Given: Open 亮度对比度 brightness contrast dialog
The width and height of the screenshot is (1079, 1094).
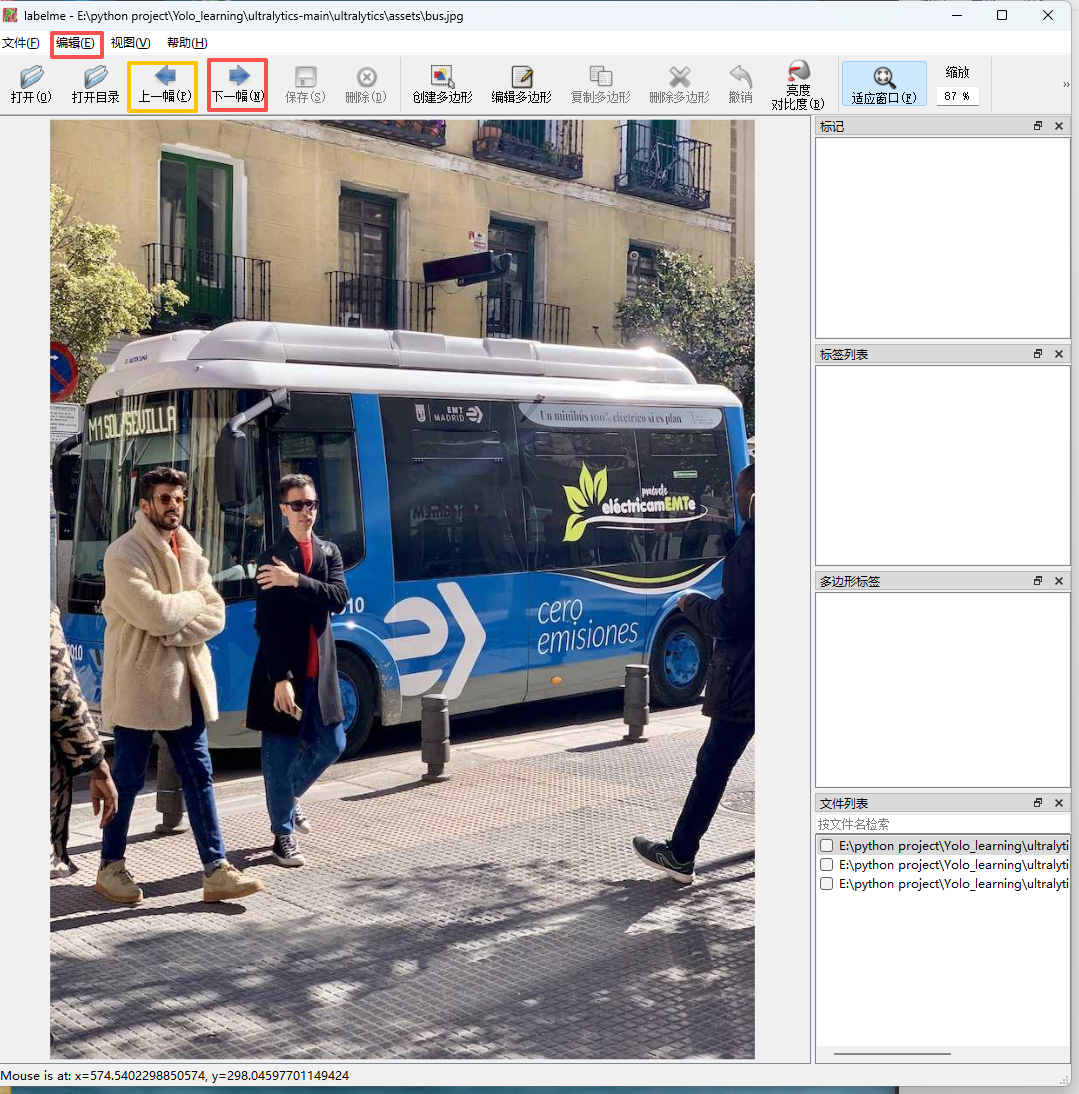Looking at the screenshot, I should (798, 85).
